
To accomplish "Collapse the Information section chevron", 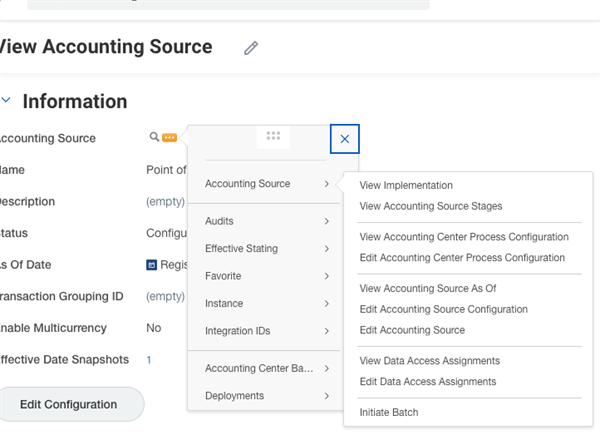I will point(6,100).
